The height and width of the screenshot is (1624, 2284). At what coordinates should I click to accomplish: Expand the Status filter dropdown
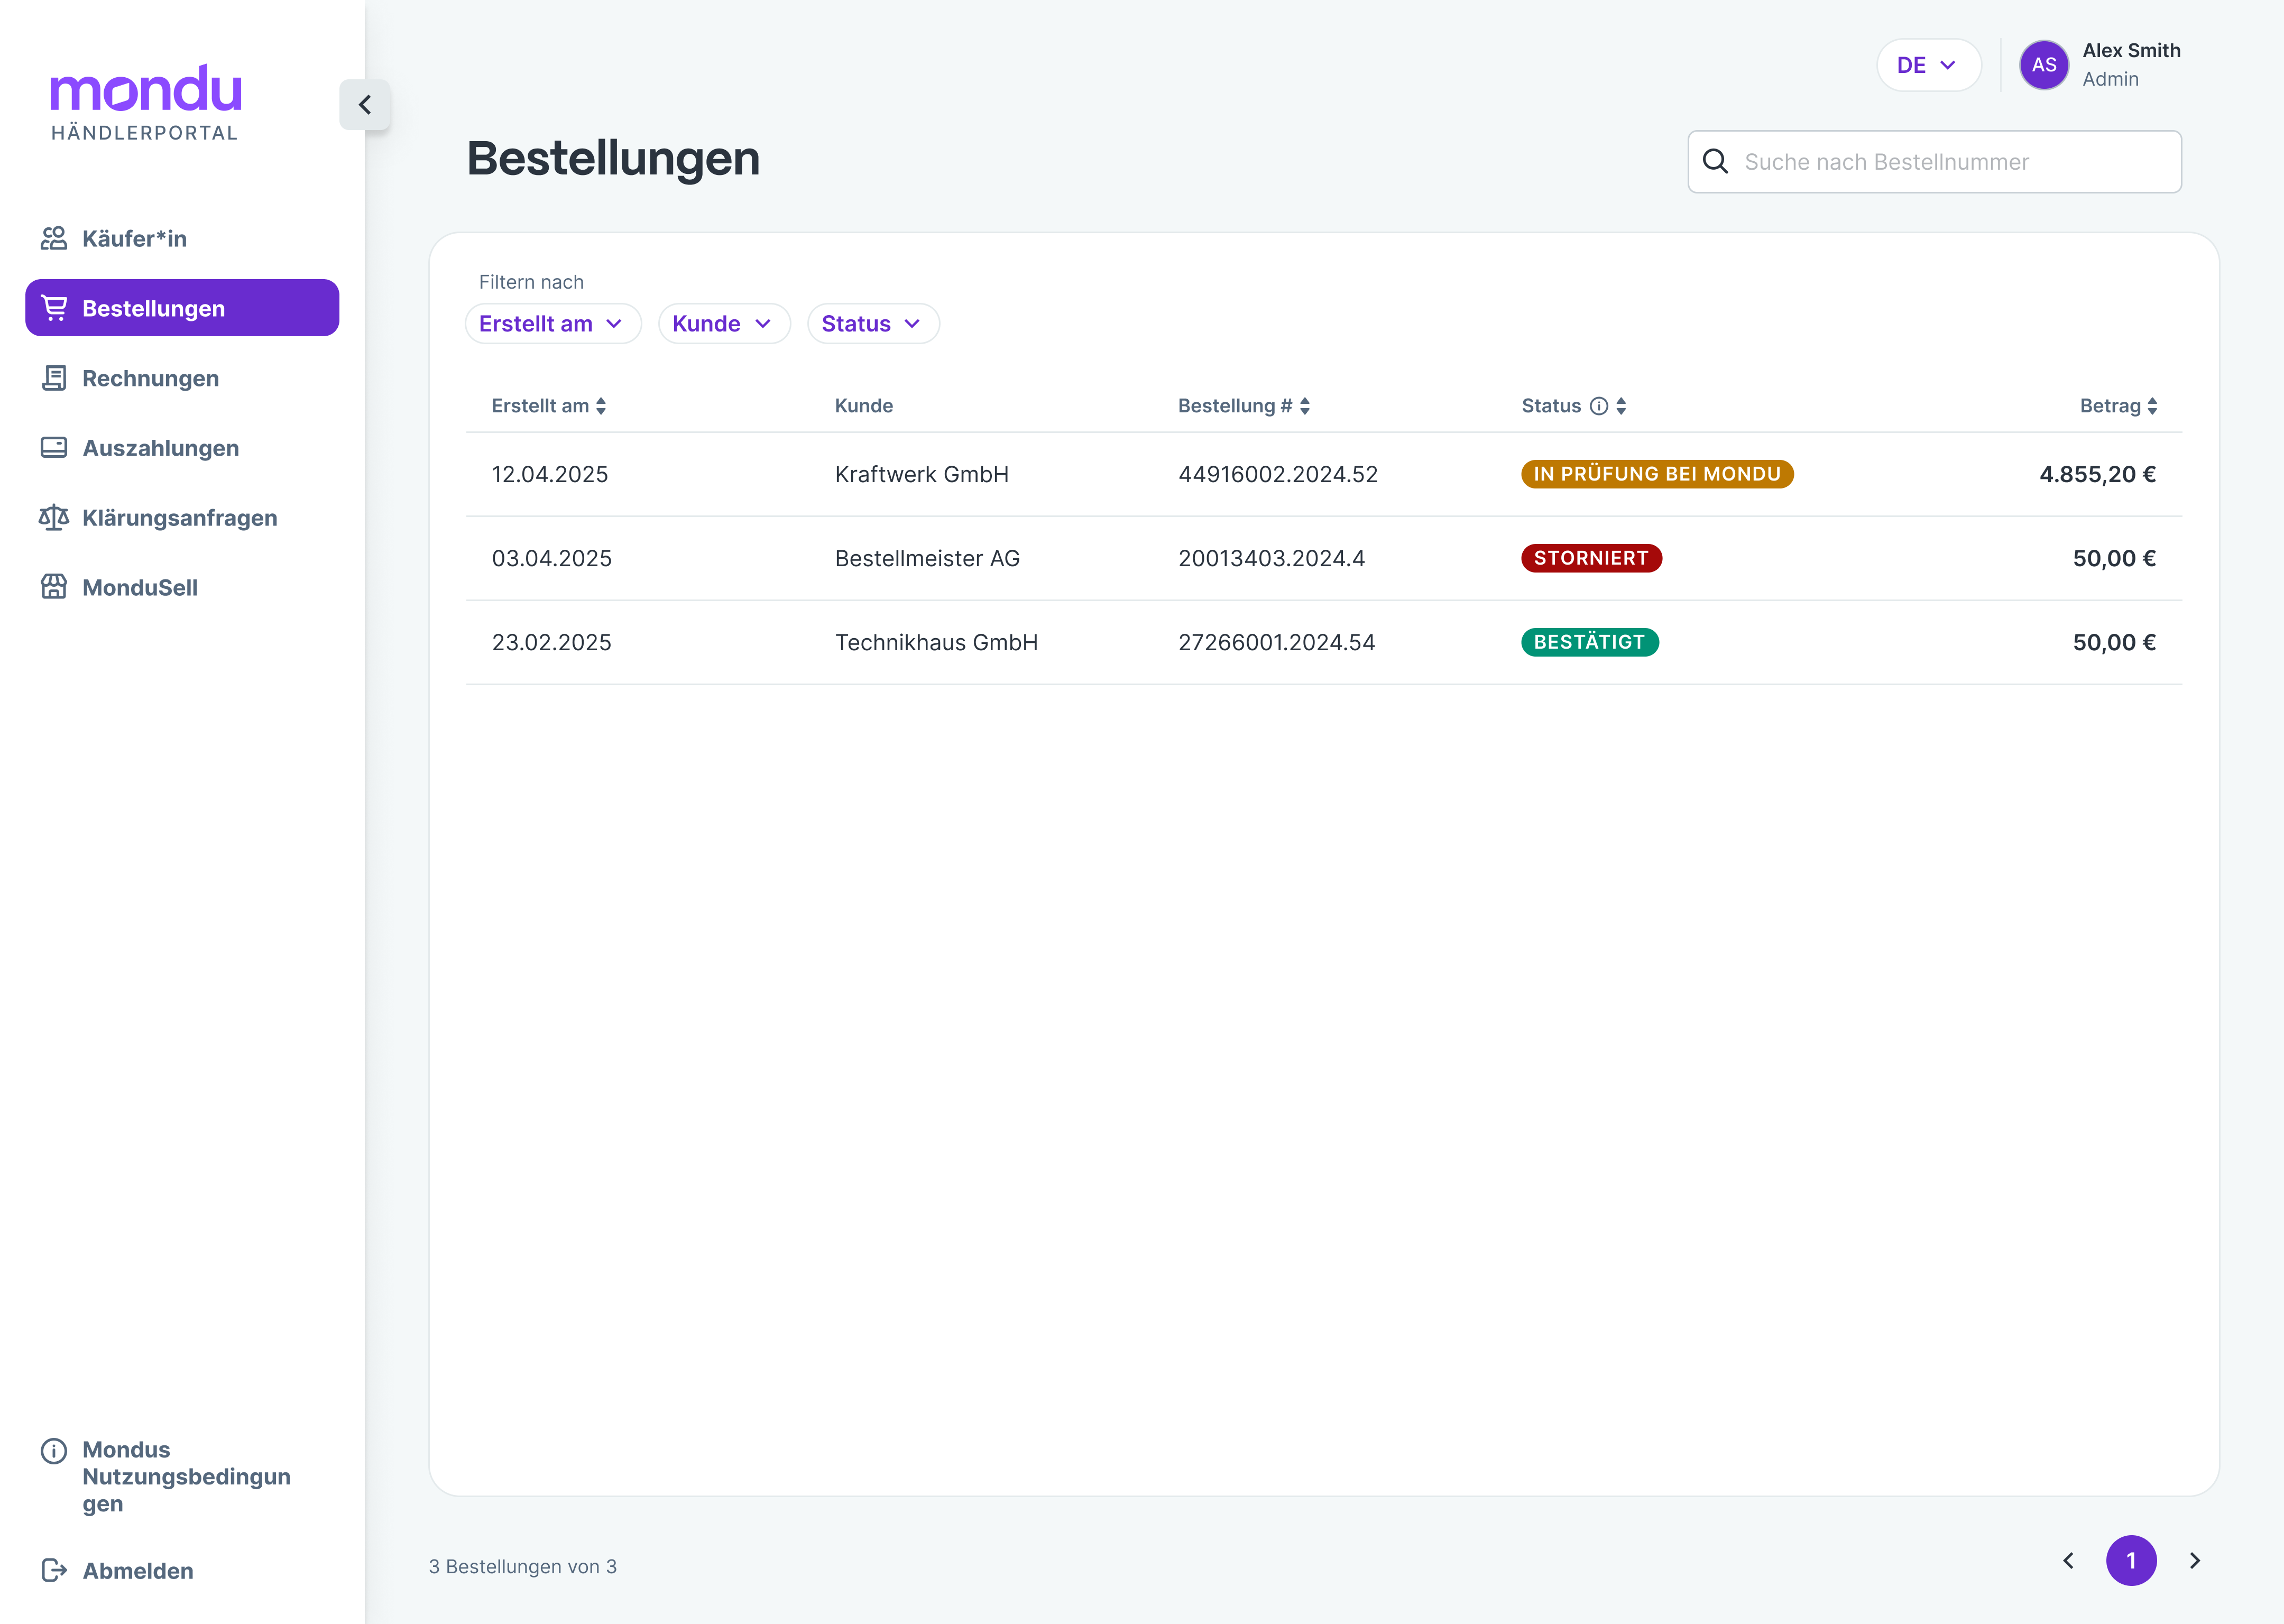[x=872, y=324]
